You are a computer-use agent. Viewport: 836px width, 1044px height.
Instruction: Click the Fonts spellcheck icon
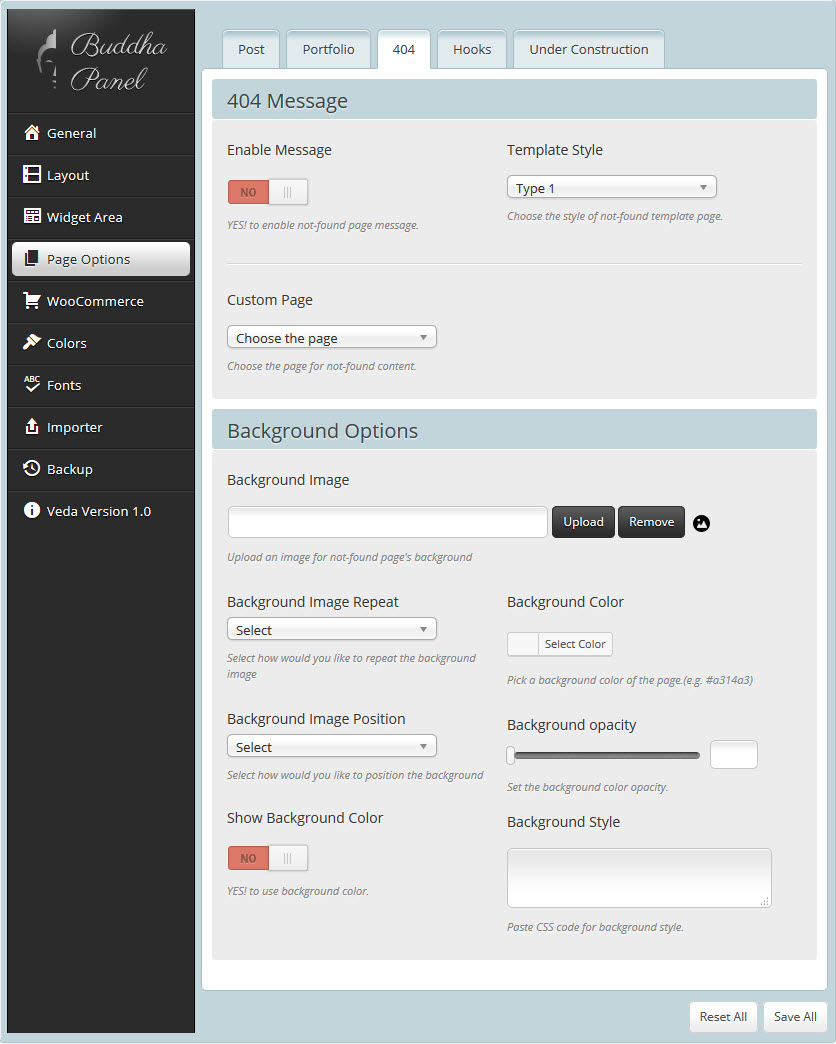click(x=32, y=385)
